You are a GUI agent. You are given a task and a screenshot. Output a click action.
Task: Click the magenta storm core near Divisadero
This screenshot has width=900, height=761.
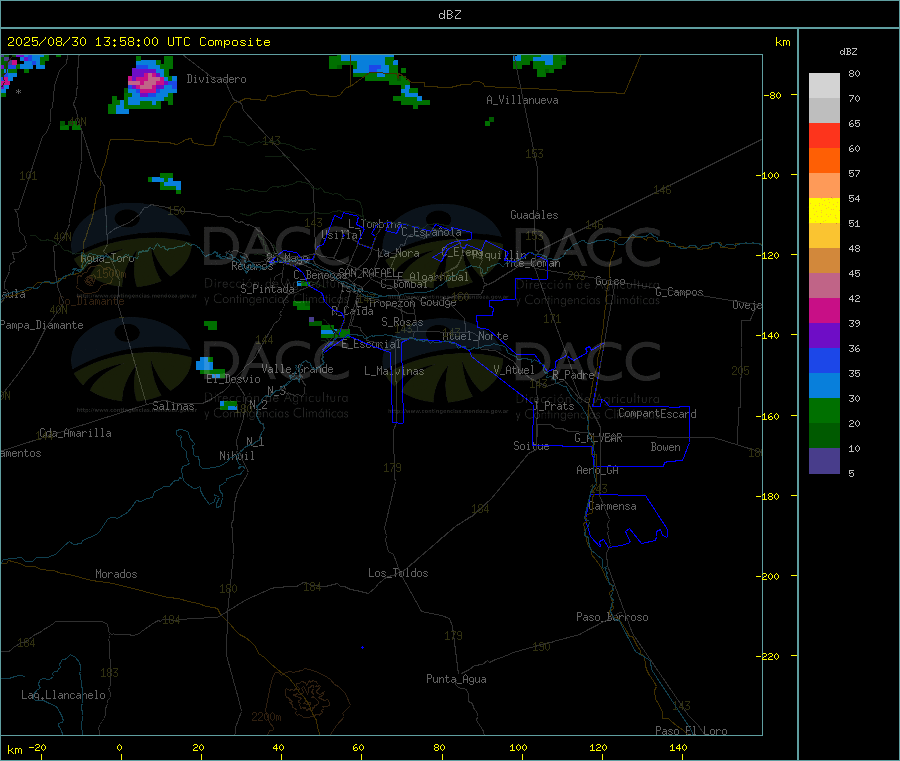pos(148,81)
